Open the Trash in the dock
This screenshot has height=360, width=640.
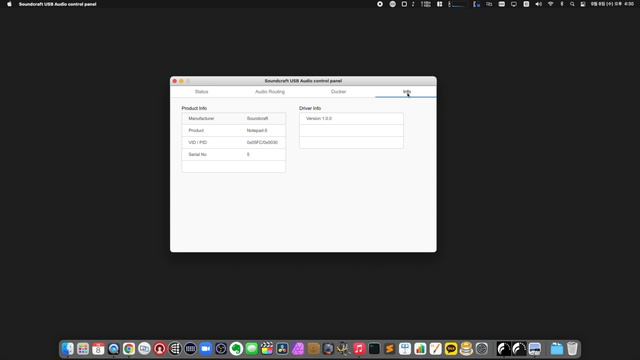pyautogui.click(x=572, y=349)
